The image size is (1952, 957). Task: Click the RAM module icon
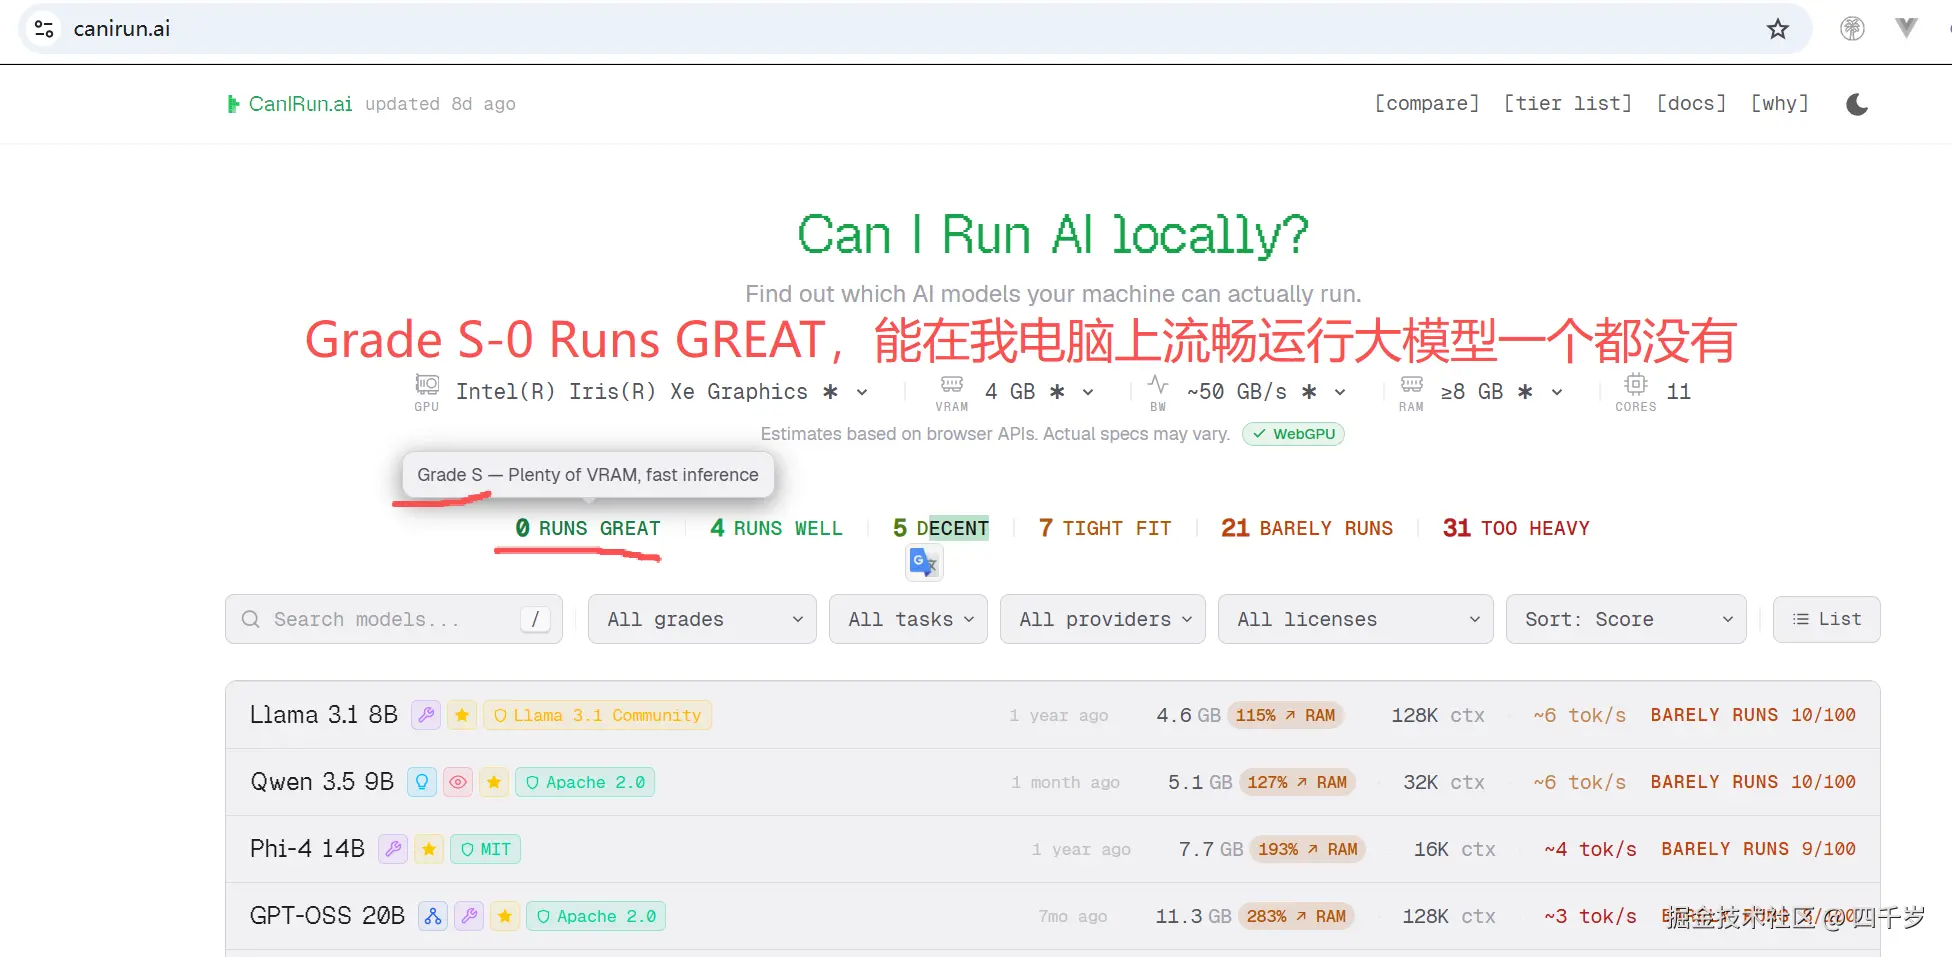[x=1411, y=385]
